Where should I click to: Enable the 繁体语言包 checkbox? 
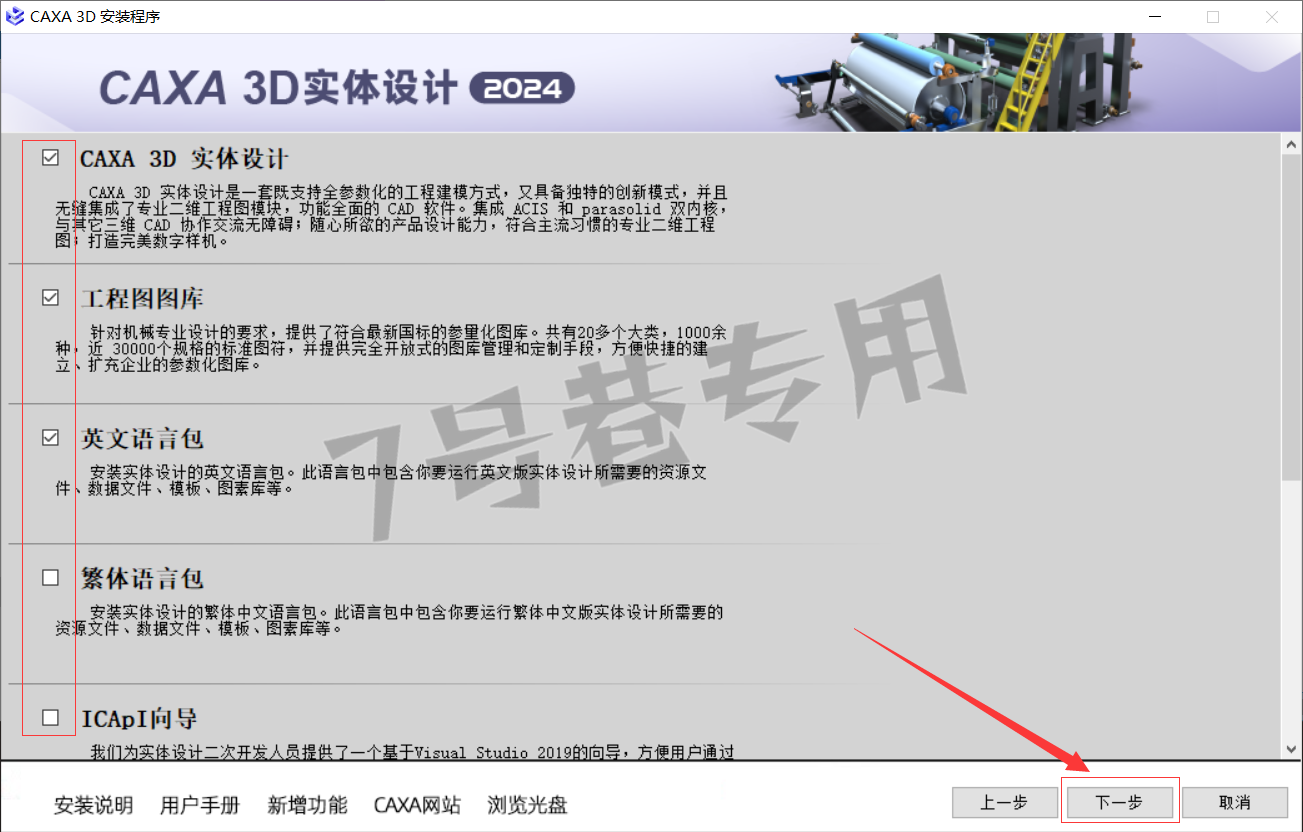(x=51, y=577)
